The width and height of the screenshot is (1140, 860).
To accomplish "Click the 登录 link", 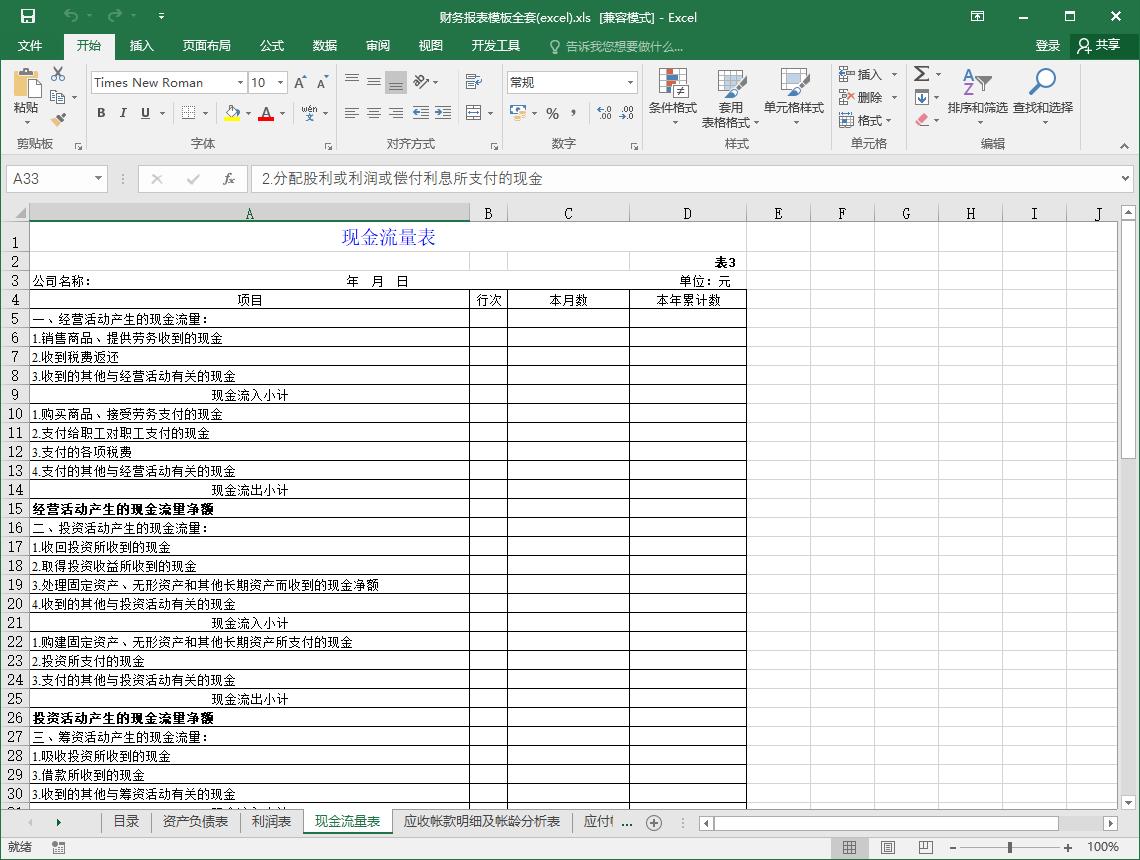I will click(1048, 45).
